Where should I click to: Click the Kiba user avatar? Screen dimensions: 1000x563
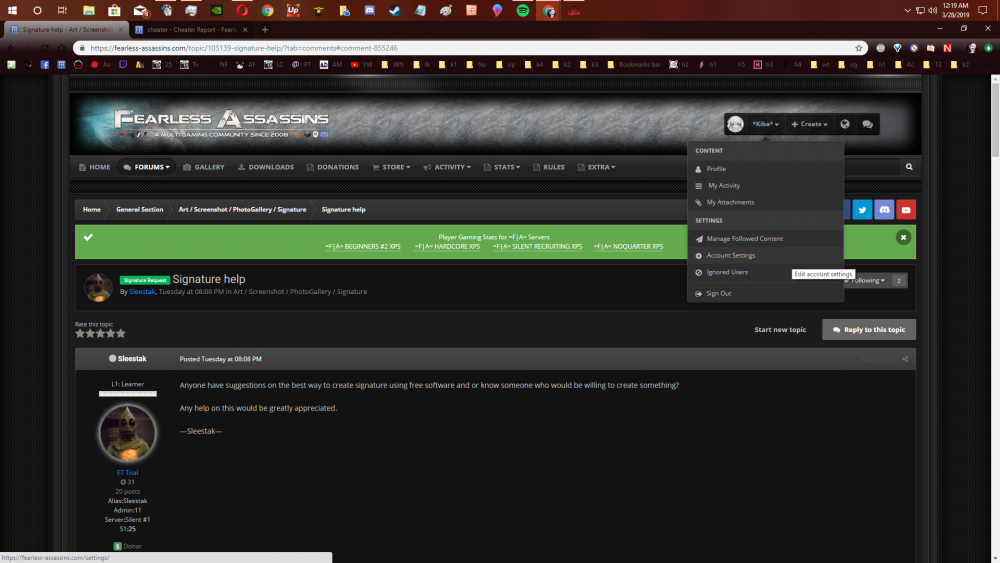pos(735,124)
